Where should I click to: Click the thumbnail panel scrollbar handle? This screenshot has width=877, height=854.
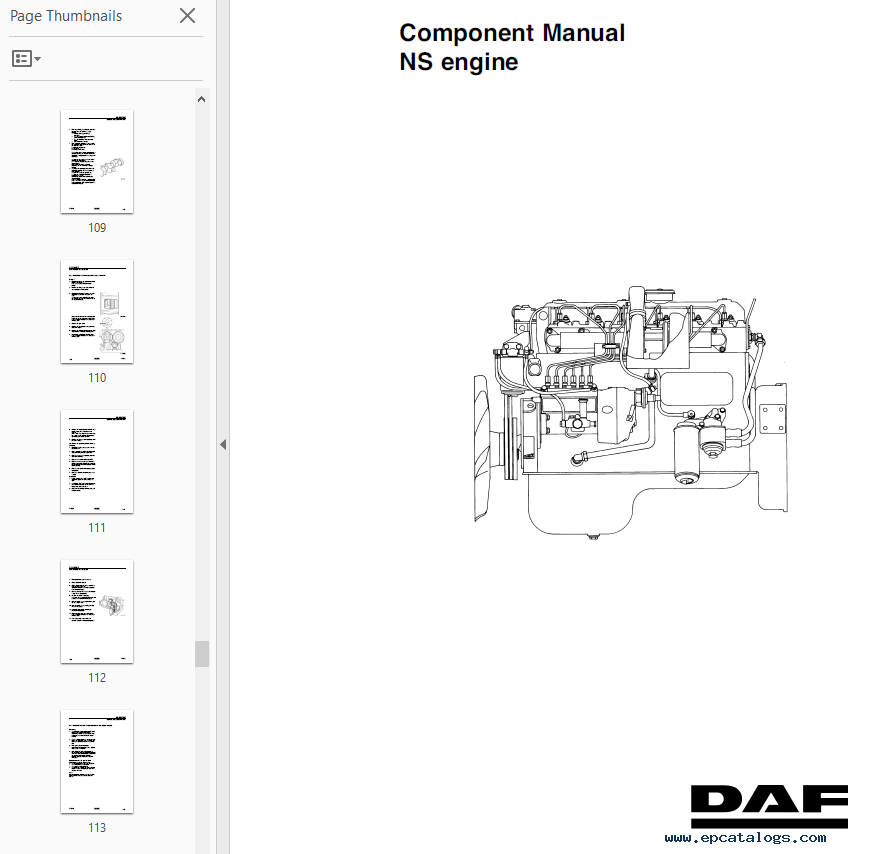click(x=202, y=654)
